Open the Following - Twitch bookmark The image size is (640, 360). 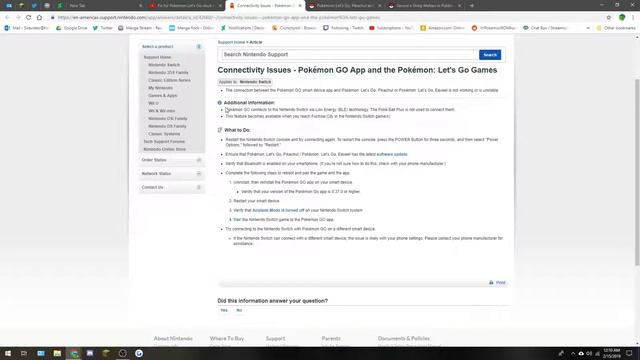click(343, 28)
